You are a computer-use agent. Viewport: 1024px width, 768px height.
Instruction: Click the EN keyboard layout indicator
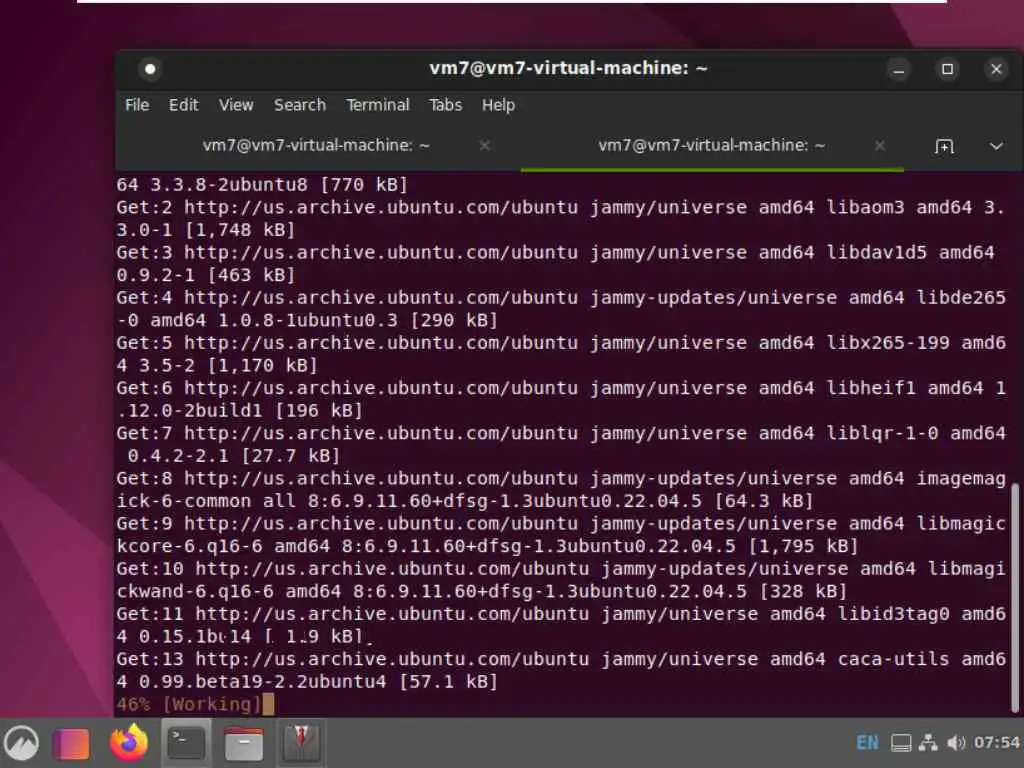(867, 743)
